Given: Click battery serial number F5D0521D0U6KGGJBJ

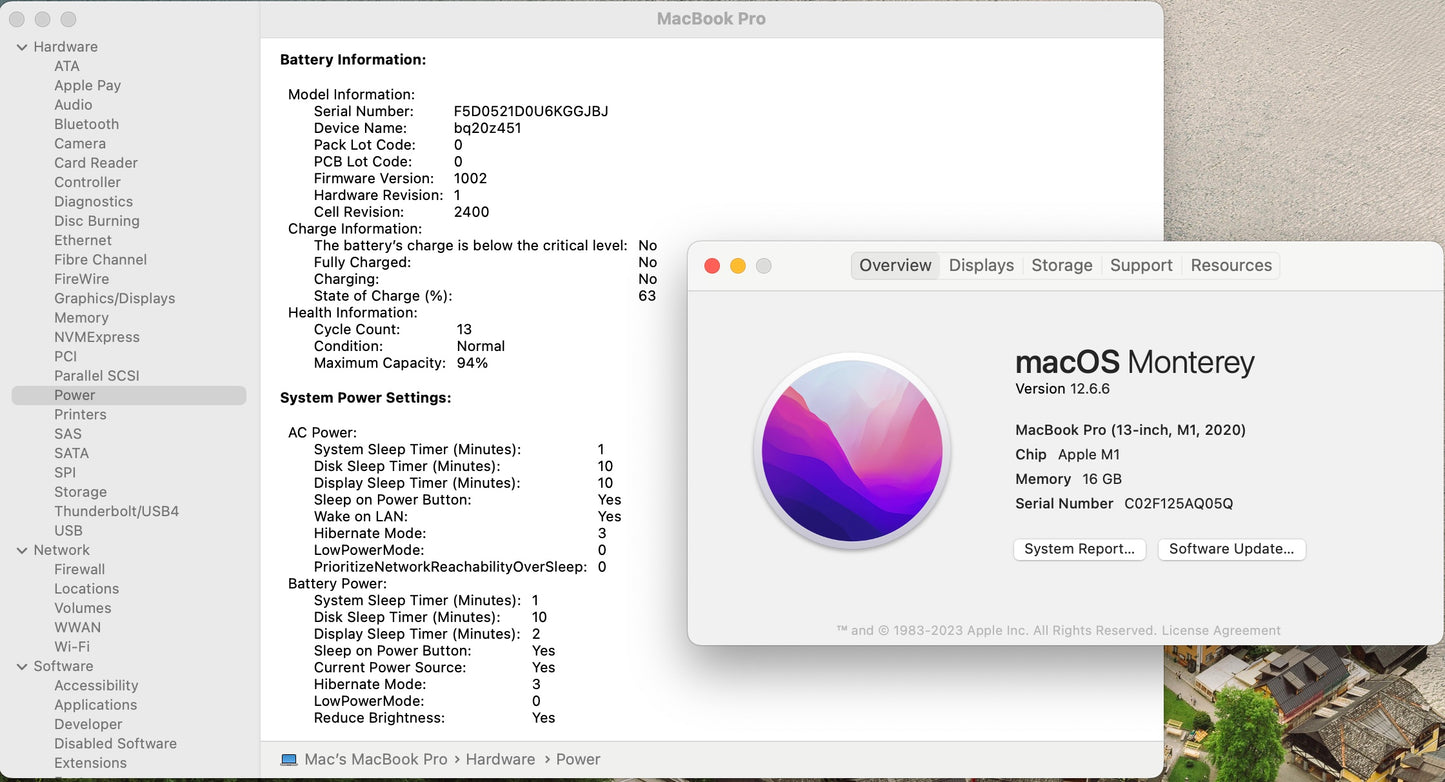Looking at the screenshot, I should tap(531, 111).
